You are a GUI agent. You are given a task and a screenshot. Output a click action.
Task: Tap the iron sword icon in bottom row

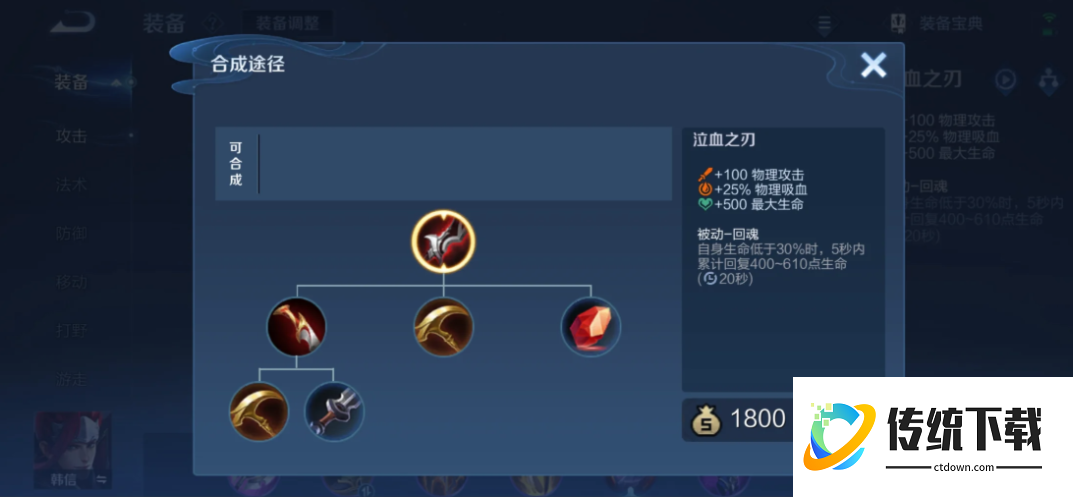[x=334, y=411]
